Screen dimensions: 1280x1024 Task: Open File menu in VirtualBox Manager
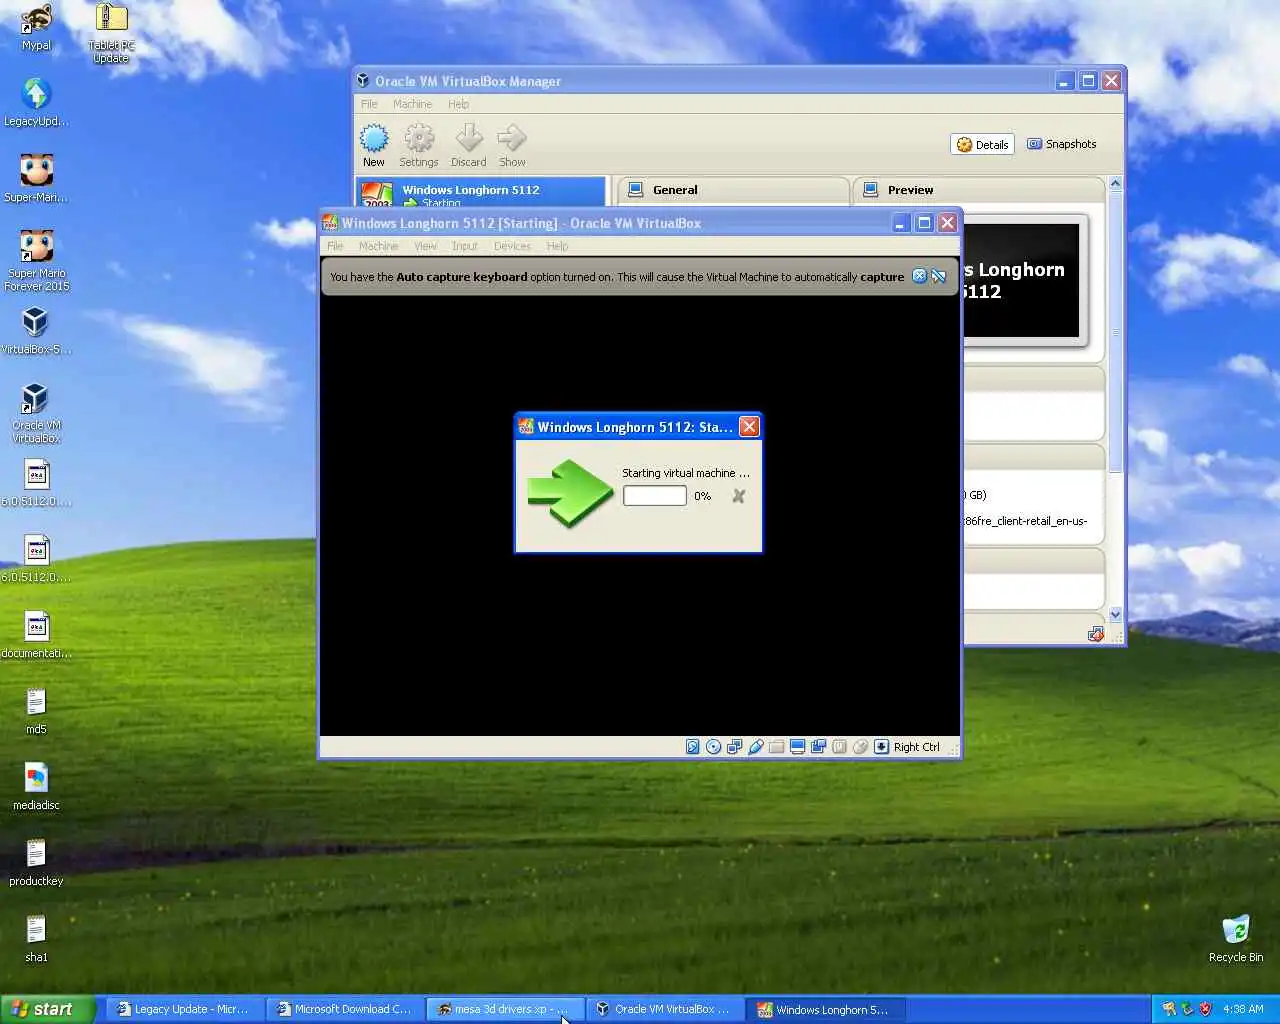coord(369,104)
